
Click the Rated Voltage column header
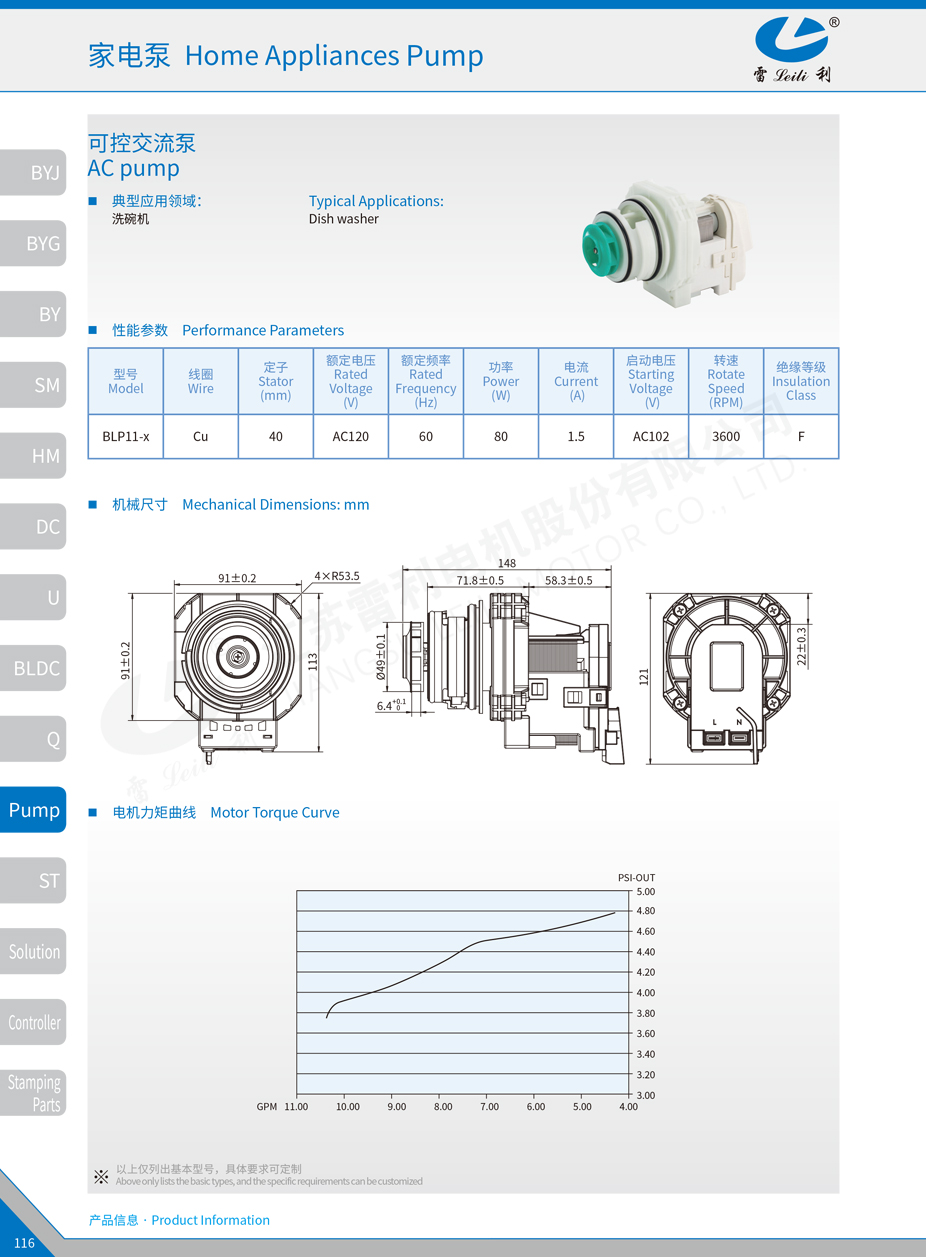351,381
